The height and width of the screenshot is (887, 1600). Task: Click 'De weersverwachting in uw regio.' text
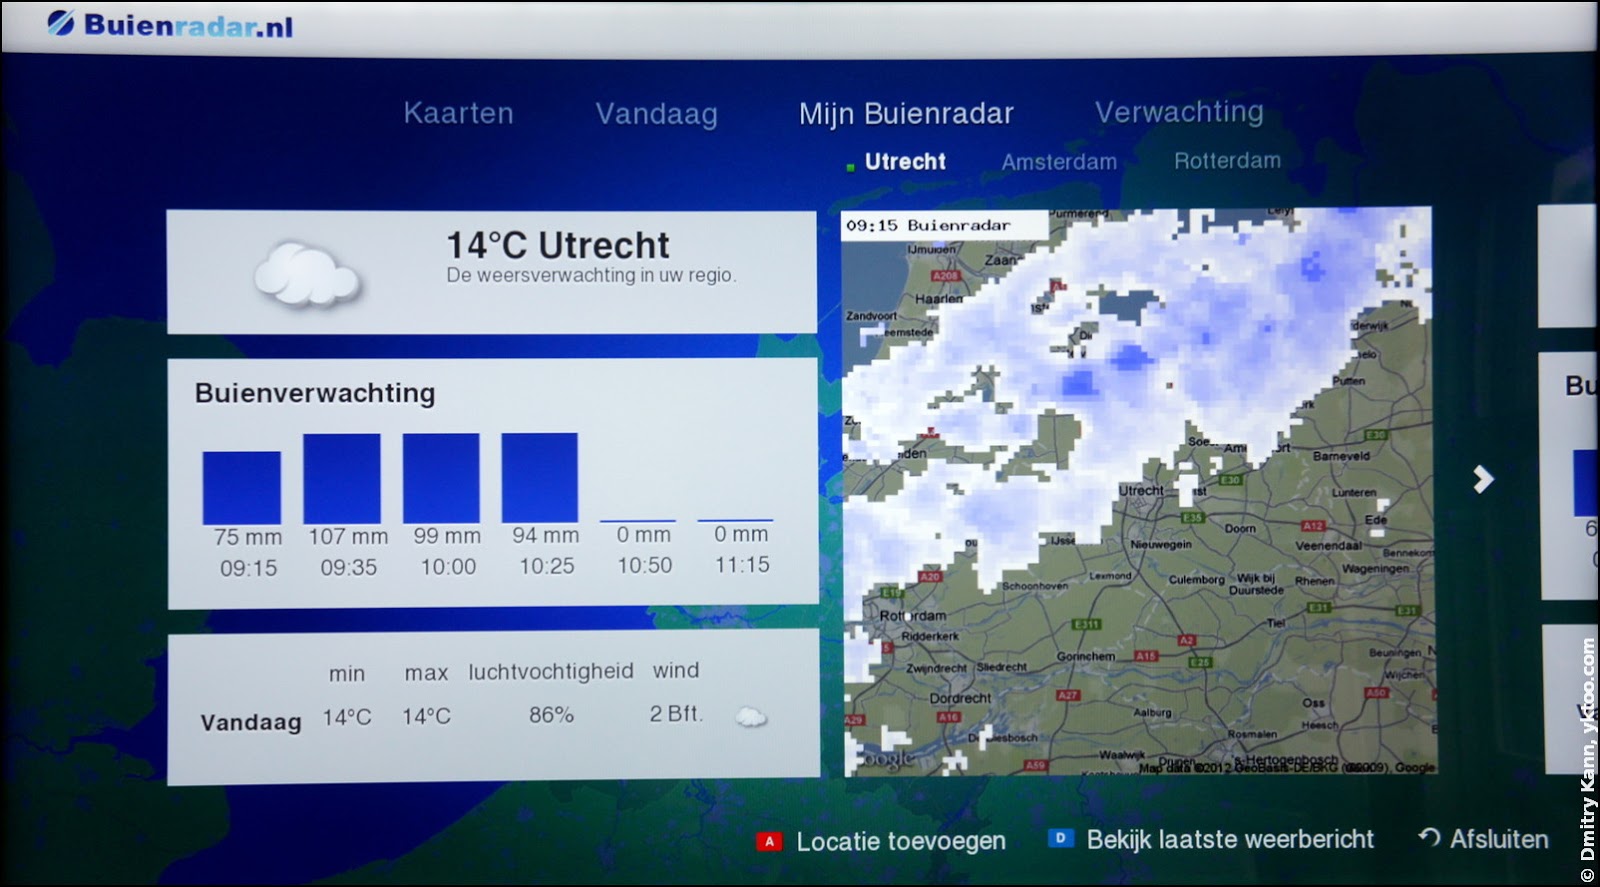[x=591, y=275]
